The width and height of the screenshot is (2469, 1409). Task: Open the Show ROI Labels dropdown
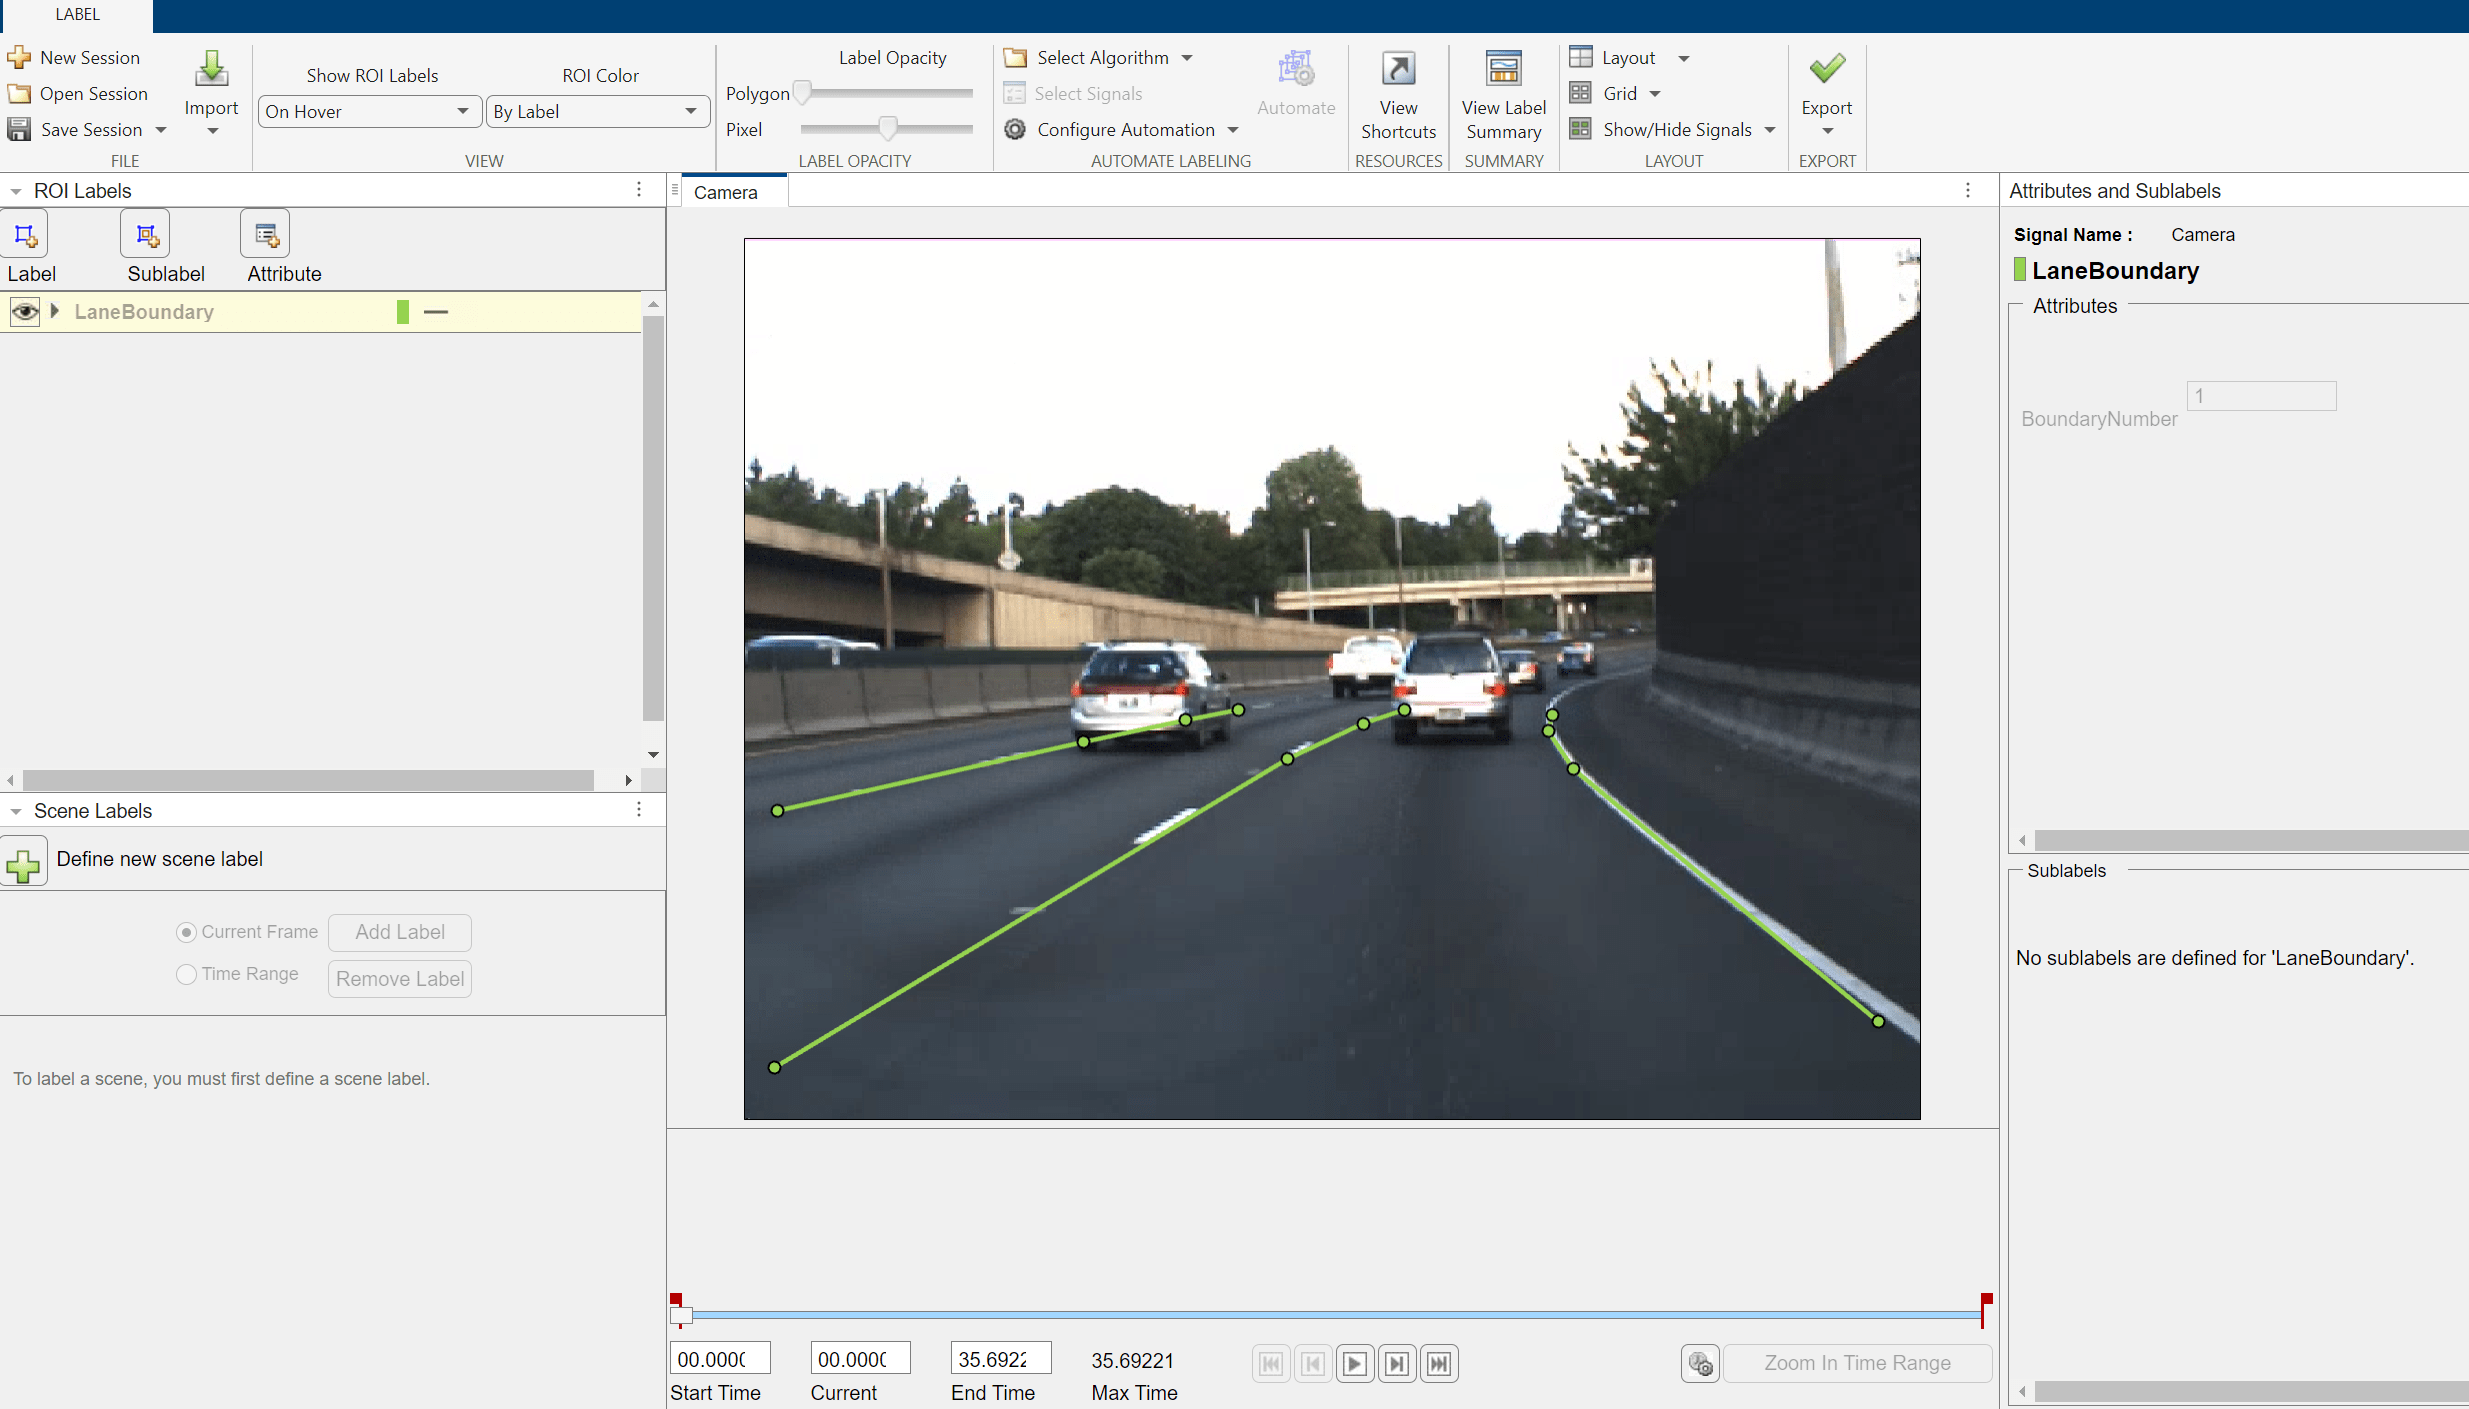[x=365, y=112]
